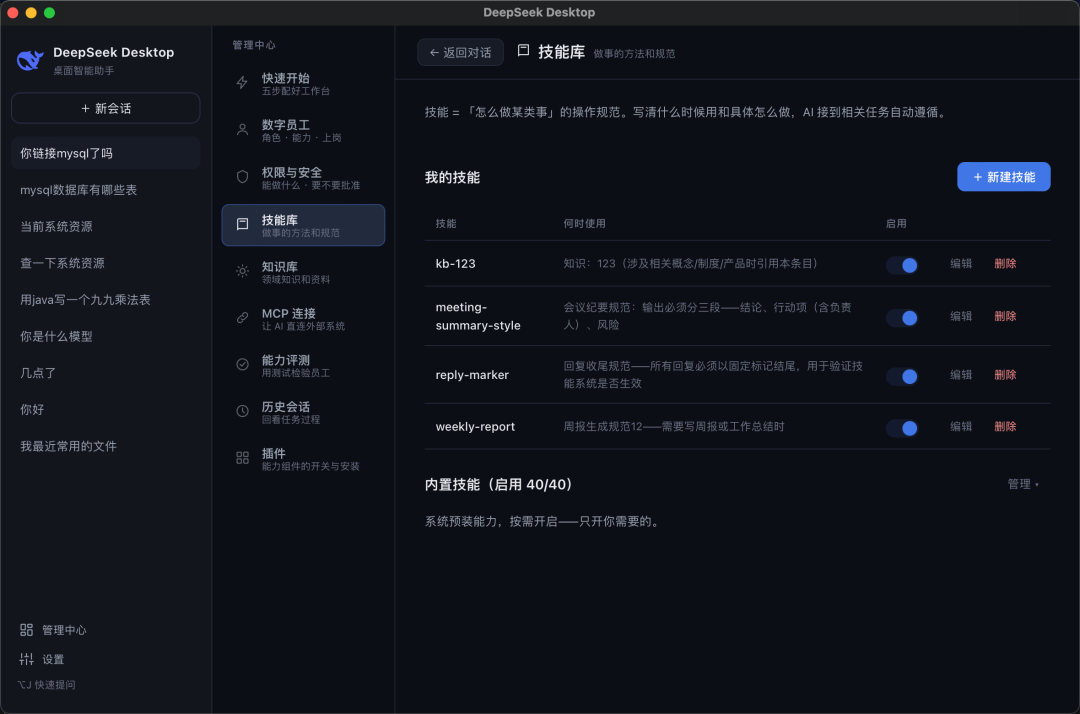This screenshot has width=1080, height=714.
Task: Click the book icon for 技能库 in sidebar
Action: click(242, 224)
